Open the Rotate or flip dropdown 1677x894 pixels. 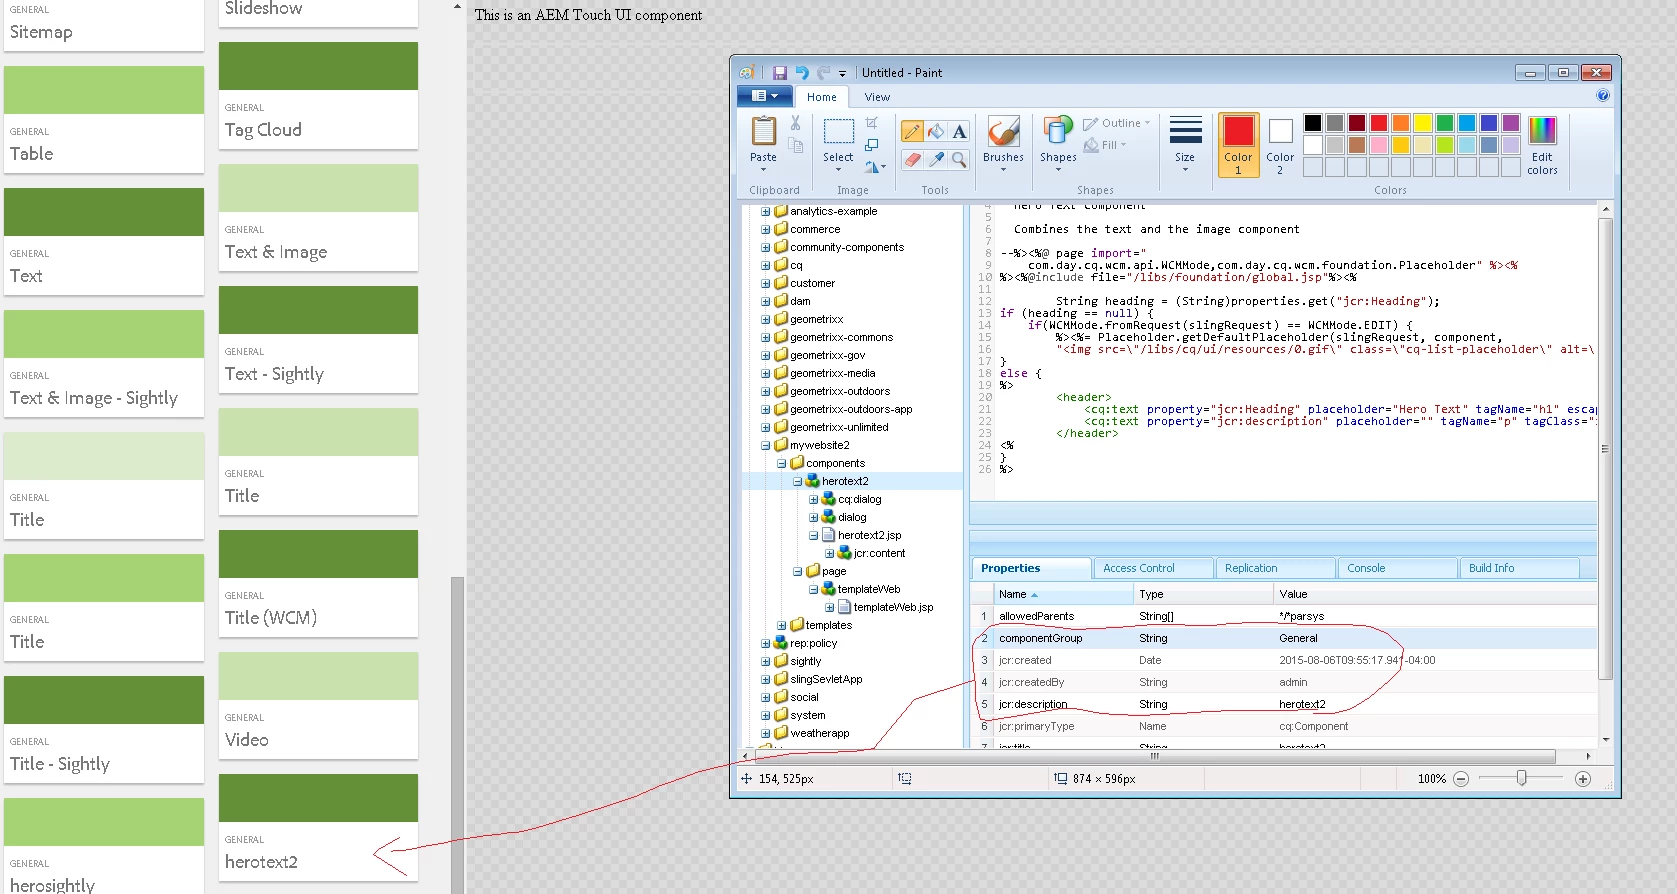coord(875,167)
